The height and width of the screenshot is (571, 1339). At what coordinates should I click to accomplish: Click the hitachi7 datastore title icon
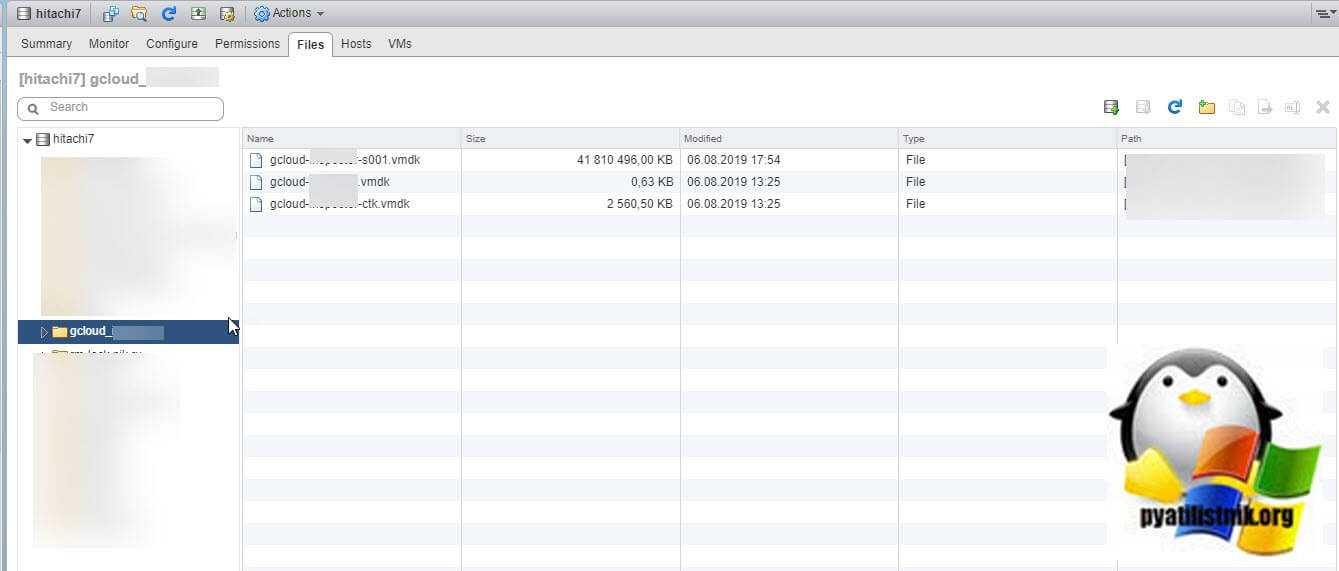24,13
